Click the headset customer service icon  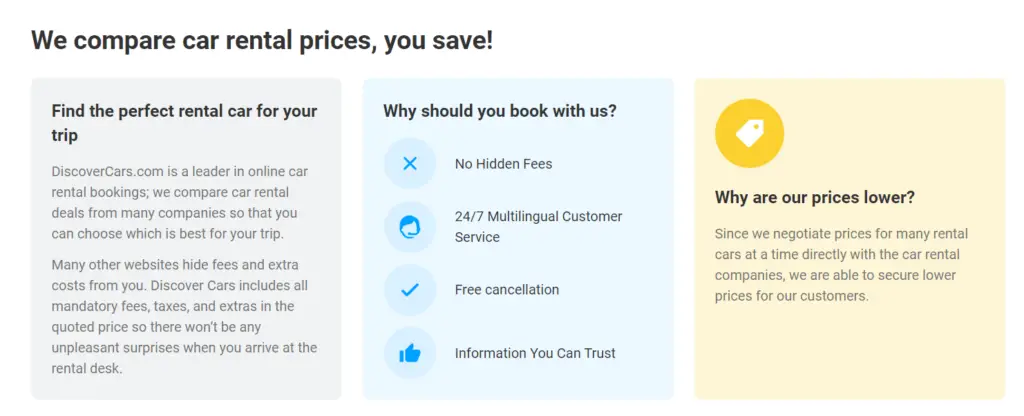pos(409,227)
